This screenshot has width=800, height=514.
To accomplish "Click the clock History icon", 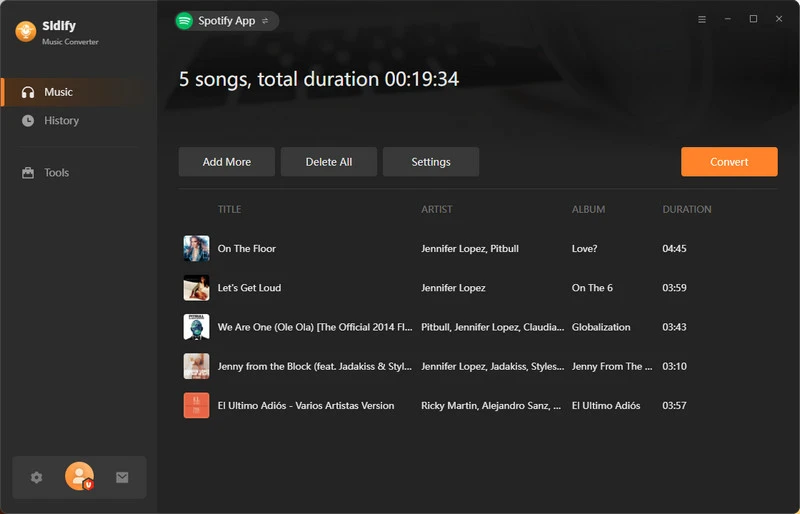I will coord(28,121).
